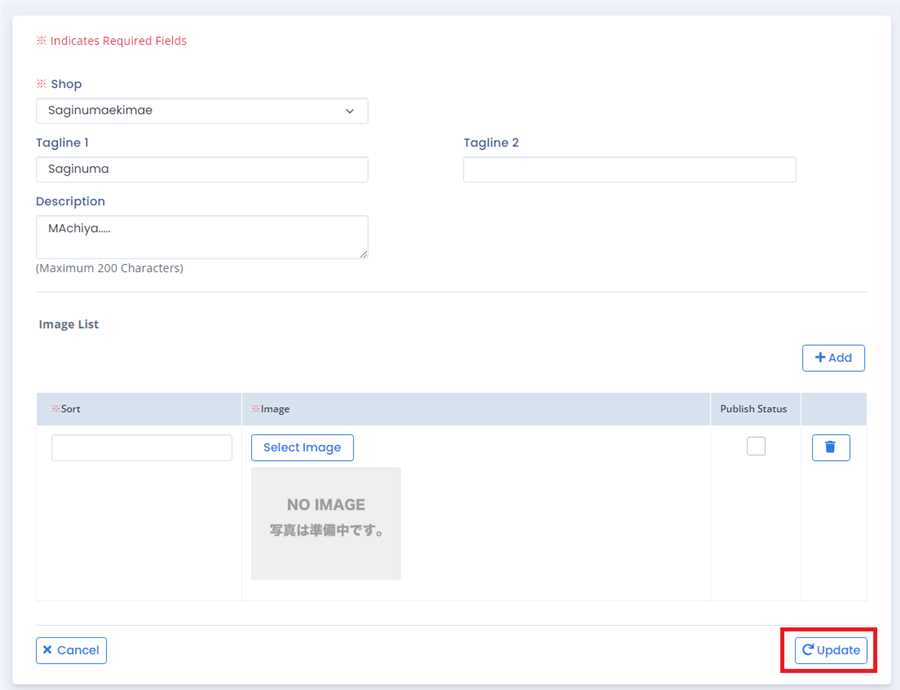Click the Publish Status column header
Viewport: 900px width, 690px height.
click(x=753, y=409)
